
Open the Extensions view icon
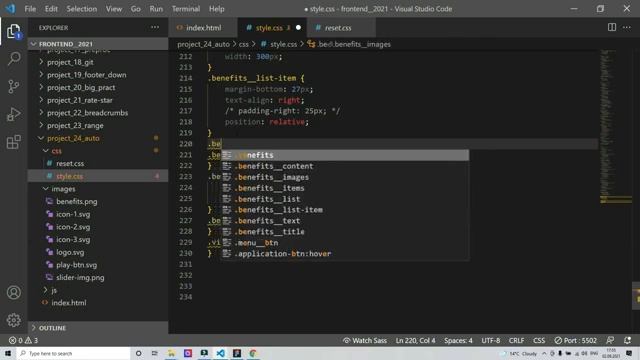(13, 142)
